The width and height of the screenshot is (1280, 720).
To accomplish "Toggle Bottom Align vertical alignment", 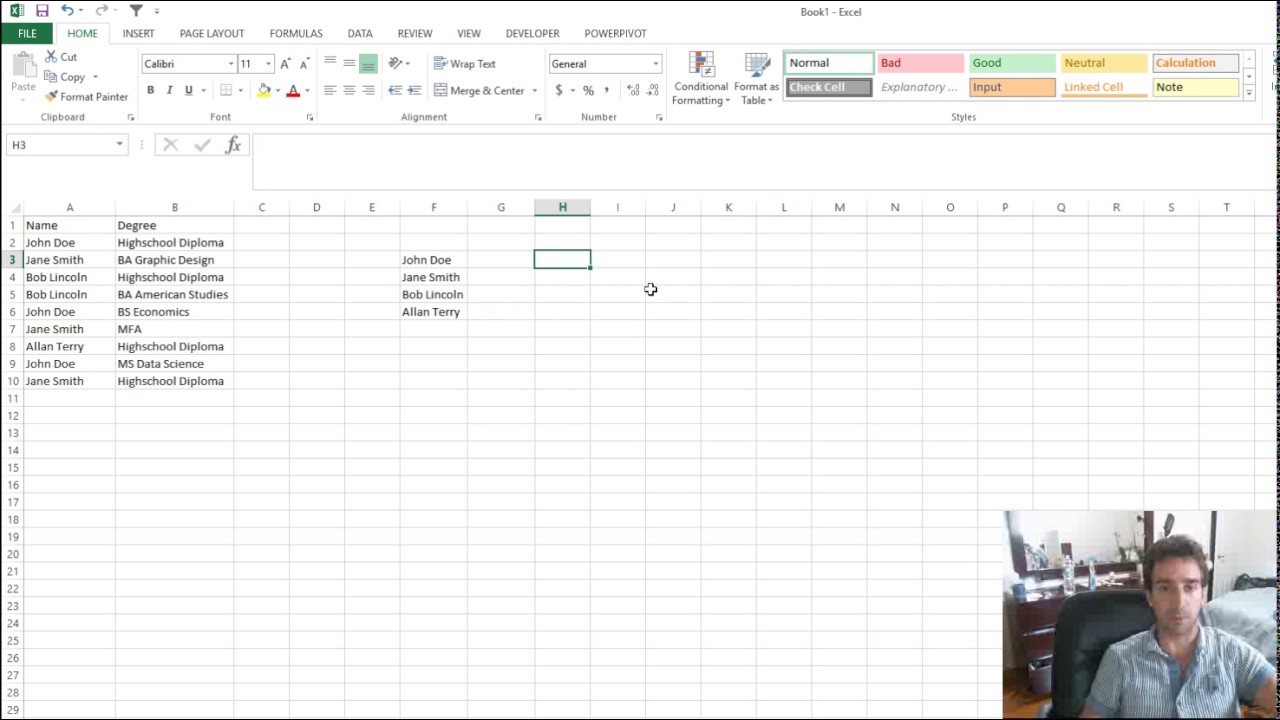I will 368,64.
